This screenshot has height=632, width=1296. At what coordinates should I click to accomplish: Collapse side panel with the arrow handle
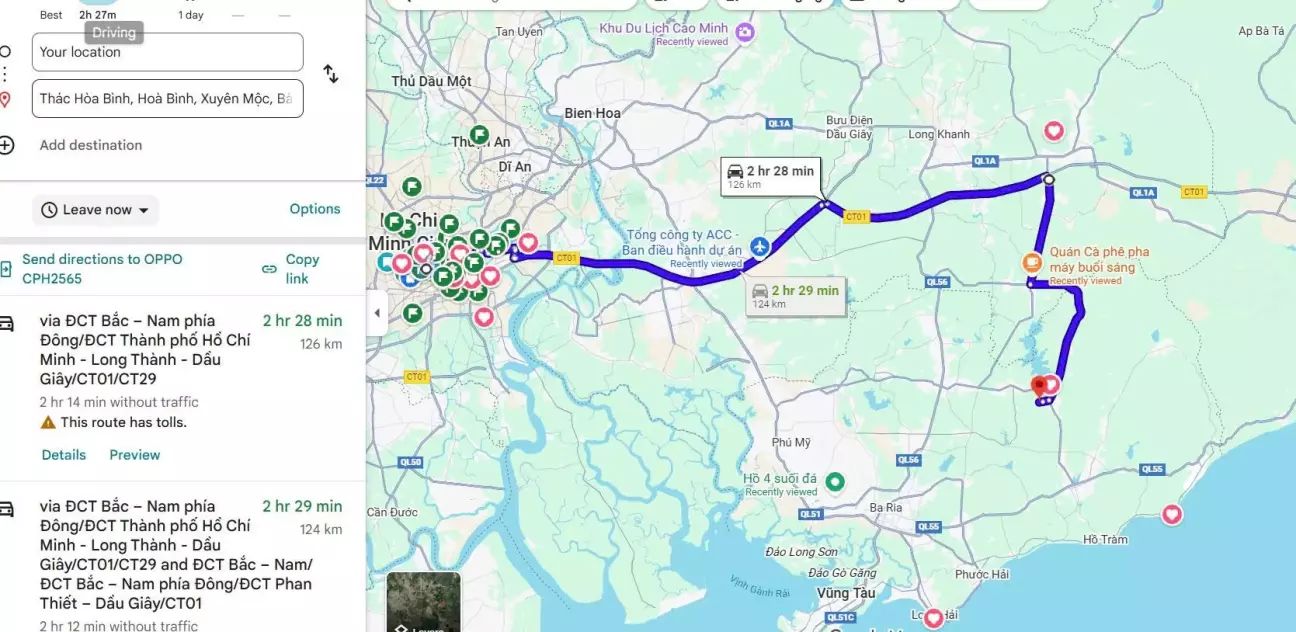[x=377, y=313]
